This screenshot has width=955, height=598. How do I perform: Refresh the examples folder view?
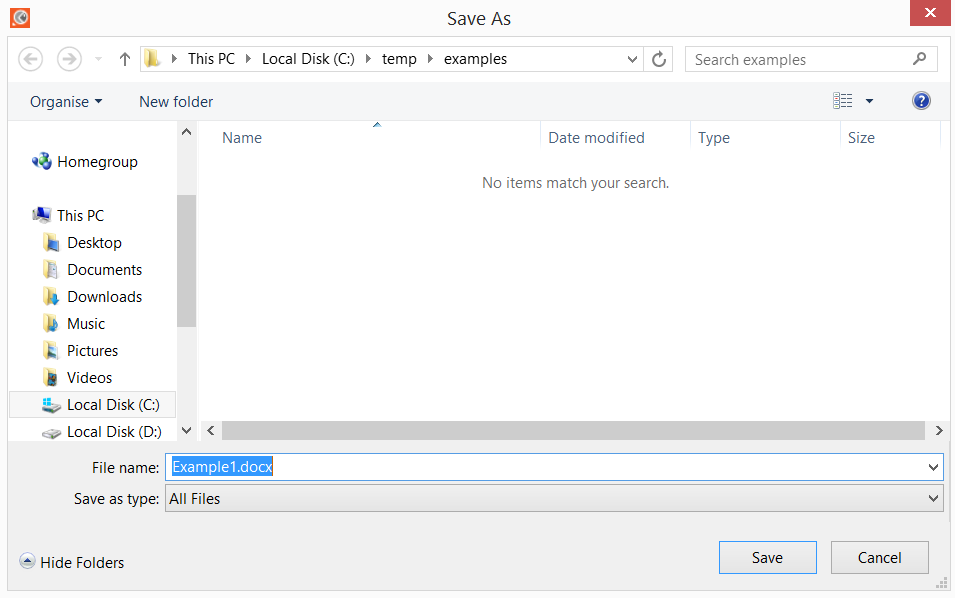pos(659,59)
